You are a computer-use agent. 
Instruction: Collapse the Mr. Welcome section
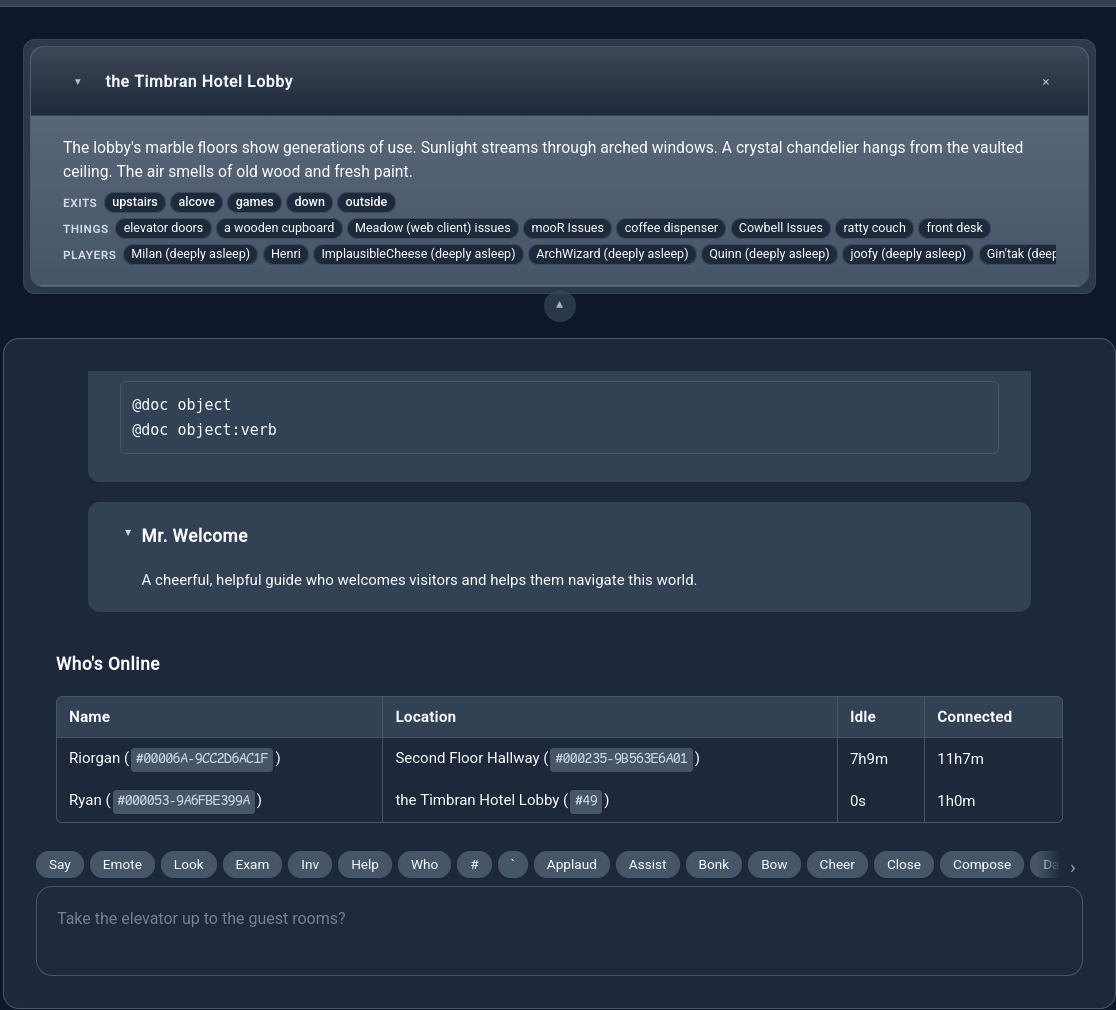tap(128, 534)
